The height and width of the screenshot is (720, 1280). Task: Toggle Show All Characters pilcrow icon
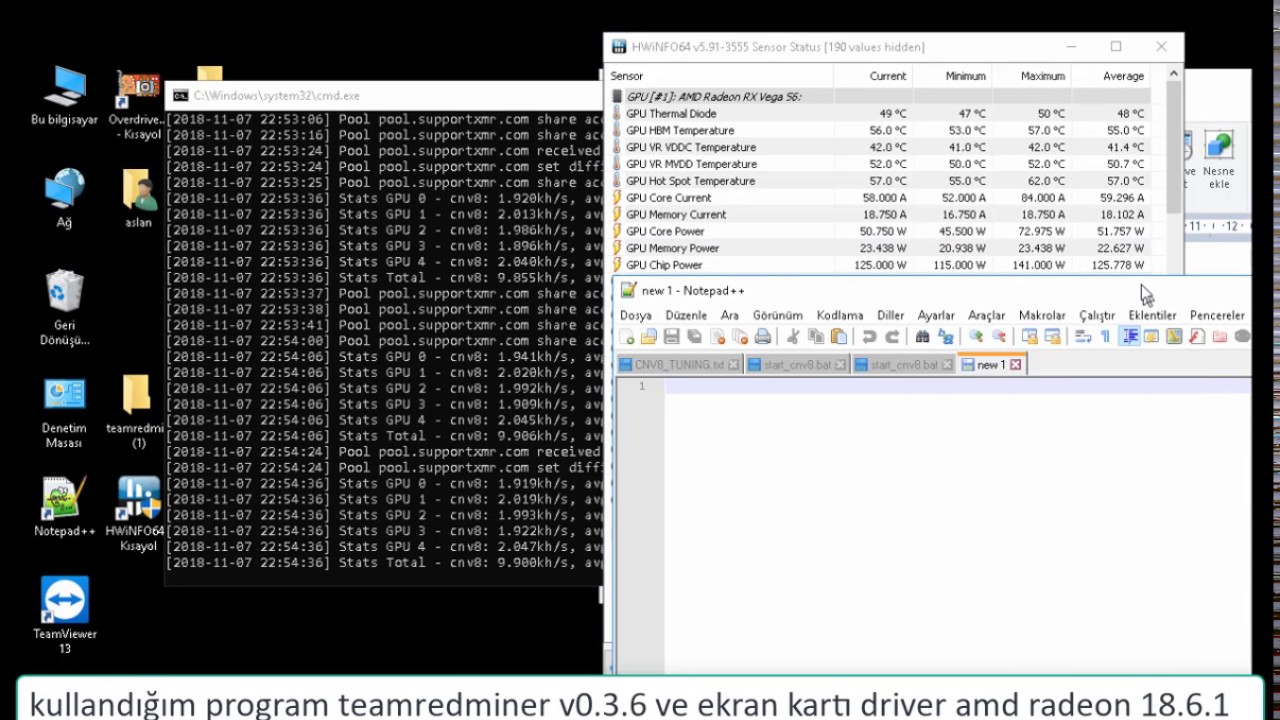1105,337
